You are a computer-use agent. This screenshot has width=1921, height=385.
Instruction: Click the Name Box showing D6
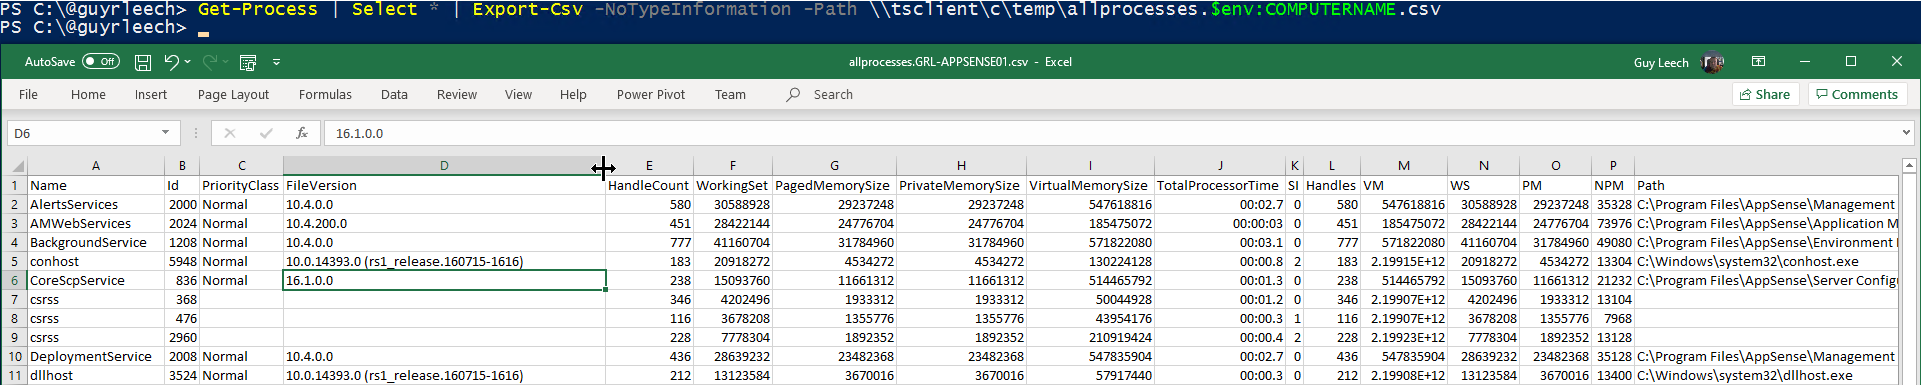click(84, 133)
